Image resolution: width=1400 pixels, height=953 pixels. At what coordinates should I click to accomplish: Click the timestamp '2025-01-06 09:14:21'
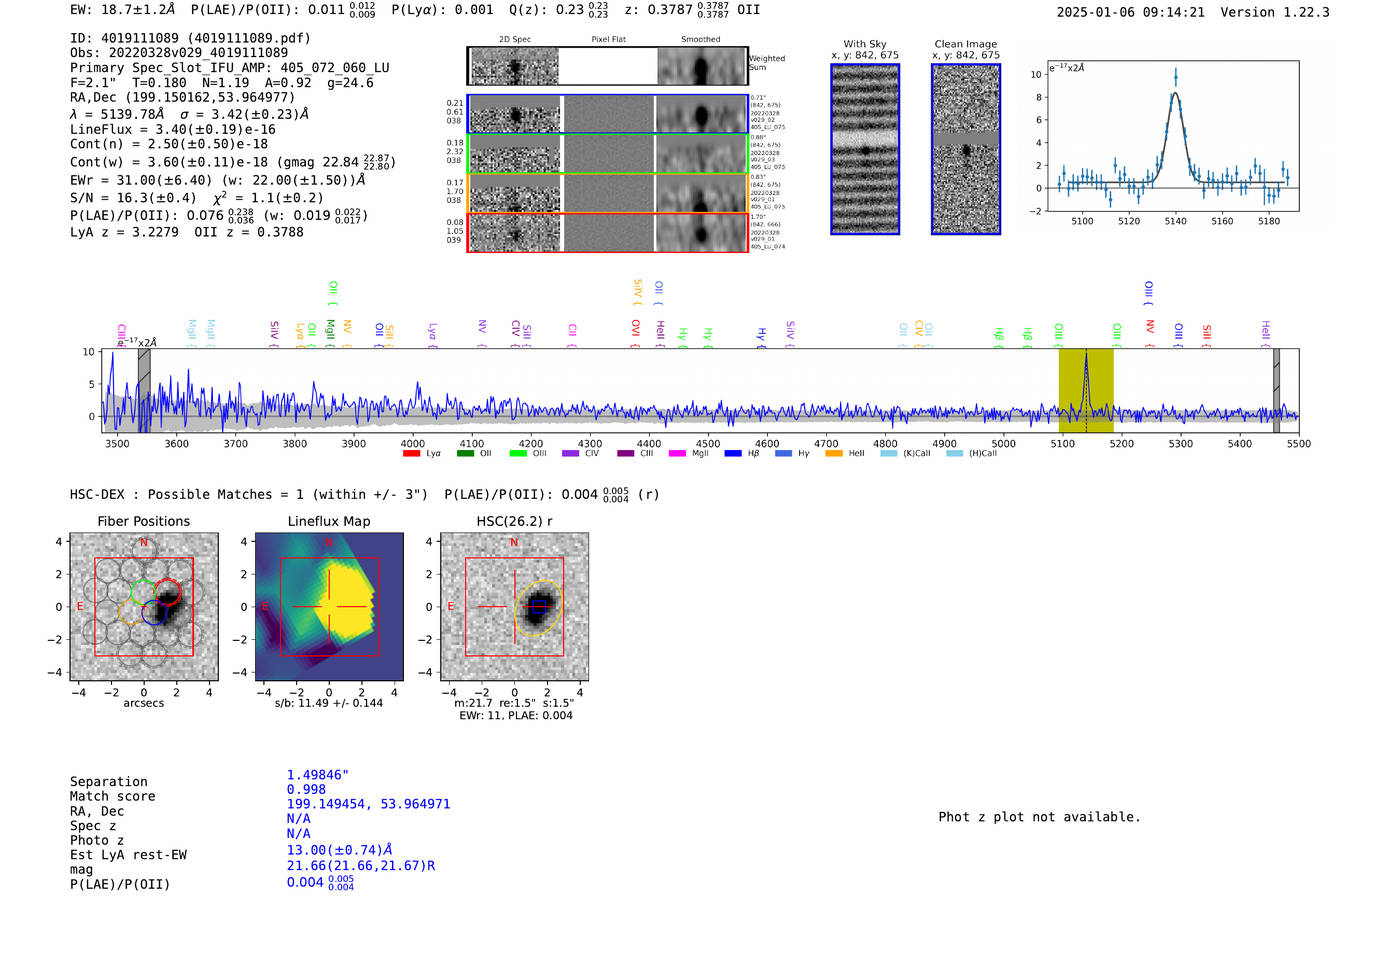(1130, 12)
